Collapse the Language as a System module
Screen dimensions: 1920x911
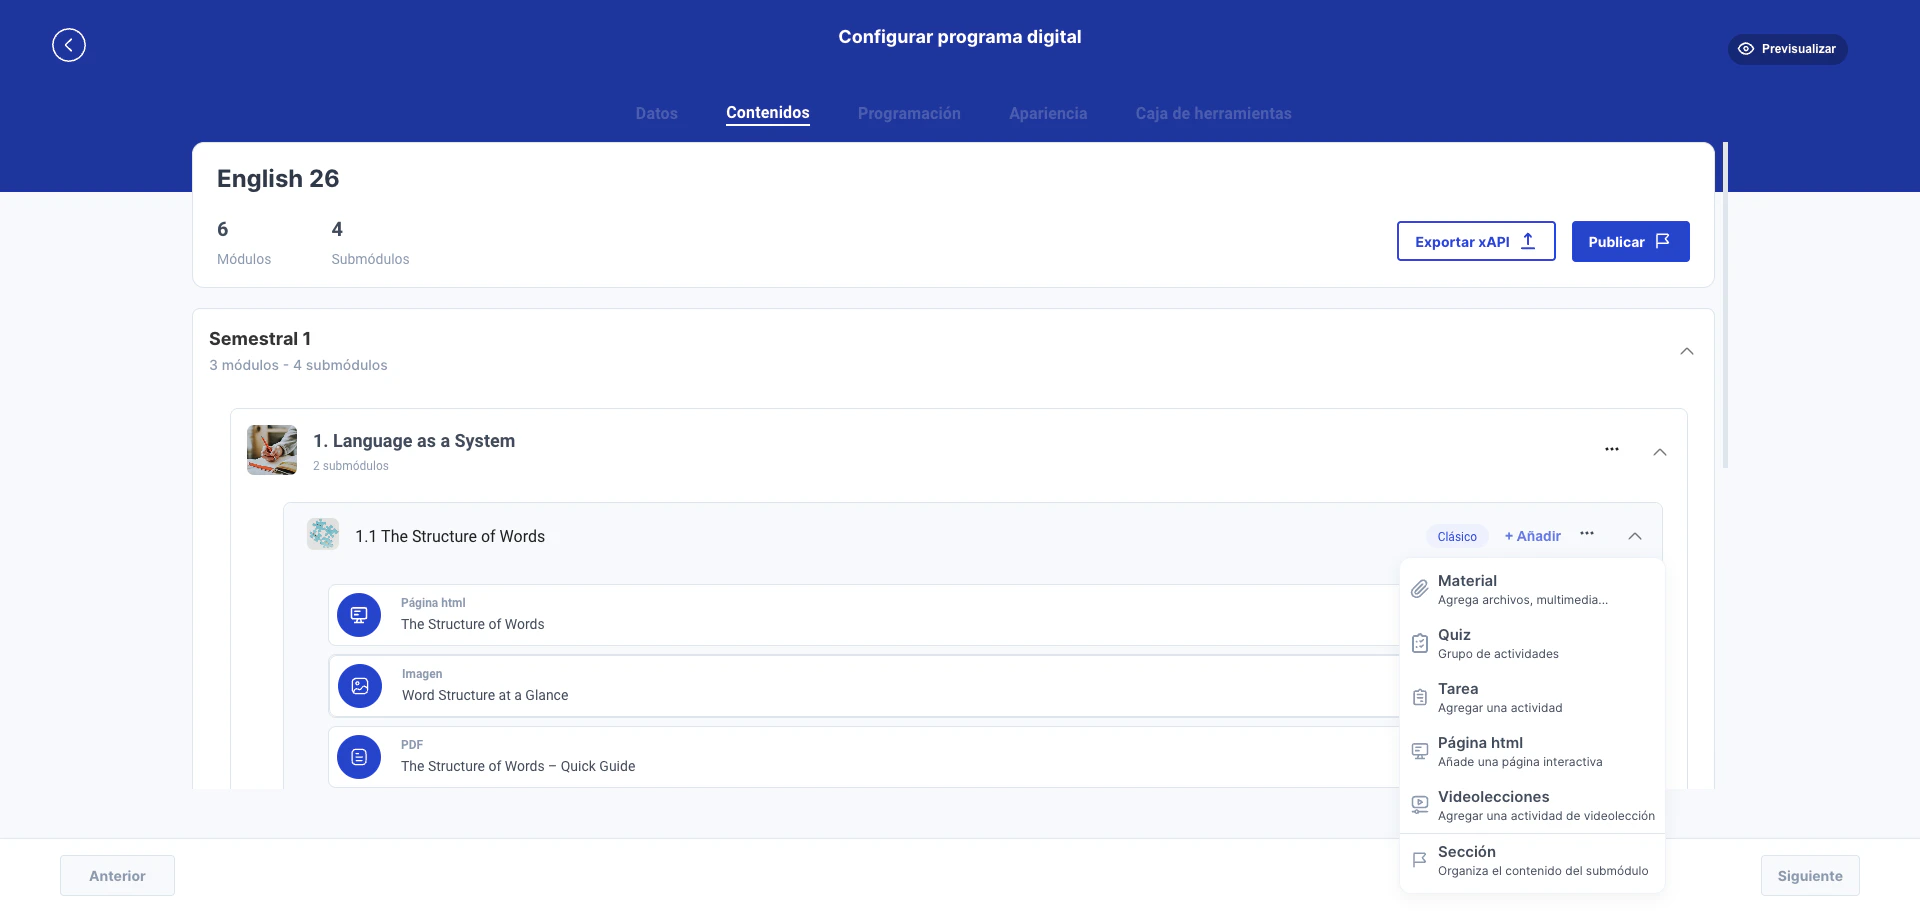tap(1660, 451)
